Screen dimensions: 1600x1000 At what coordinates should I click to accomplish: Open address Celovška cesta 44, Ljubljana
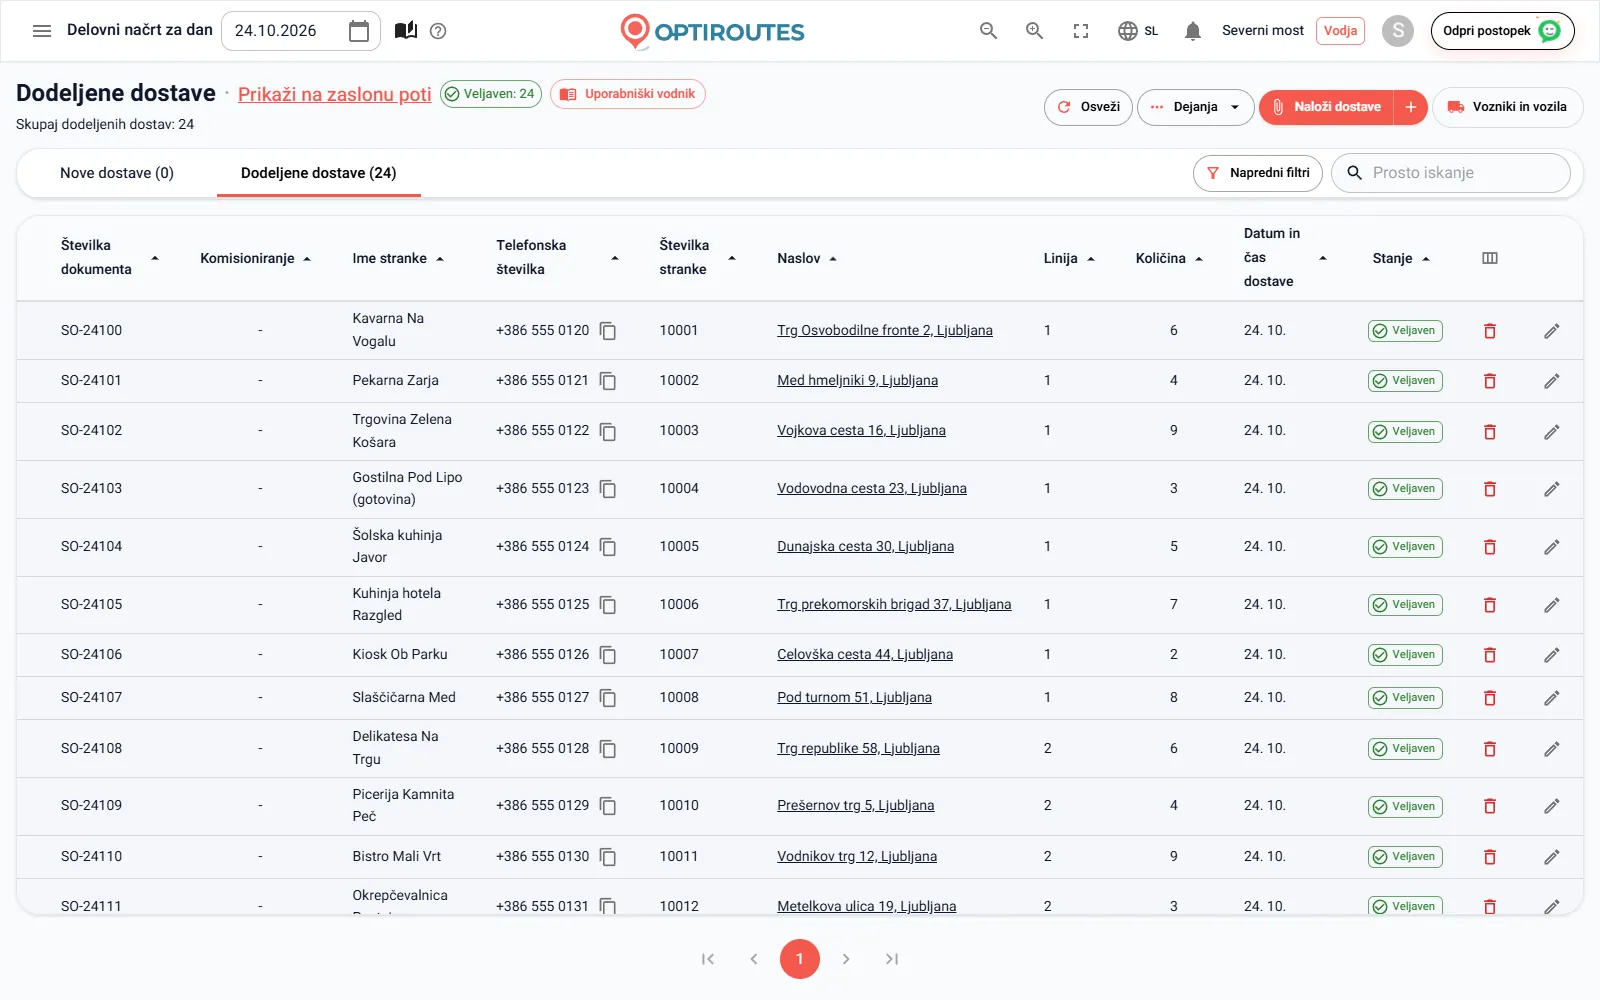865,655
